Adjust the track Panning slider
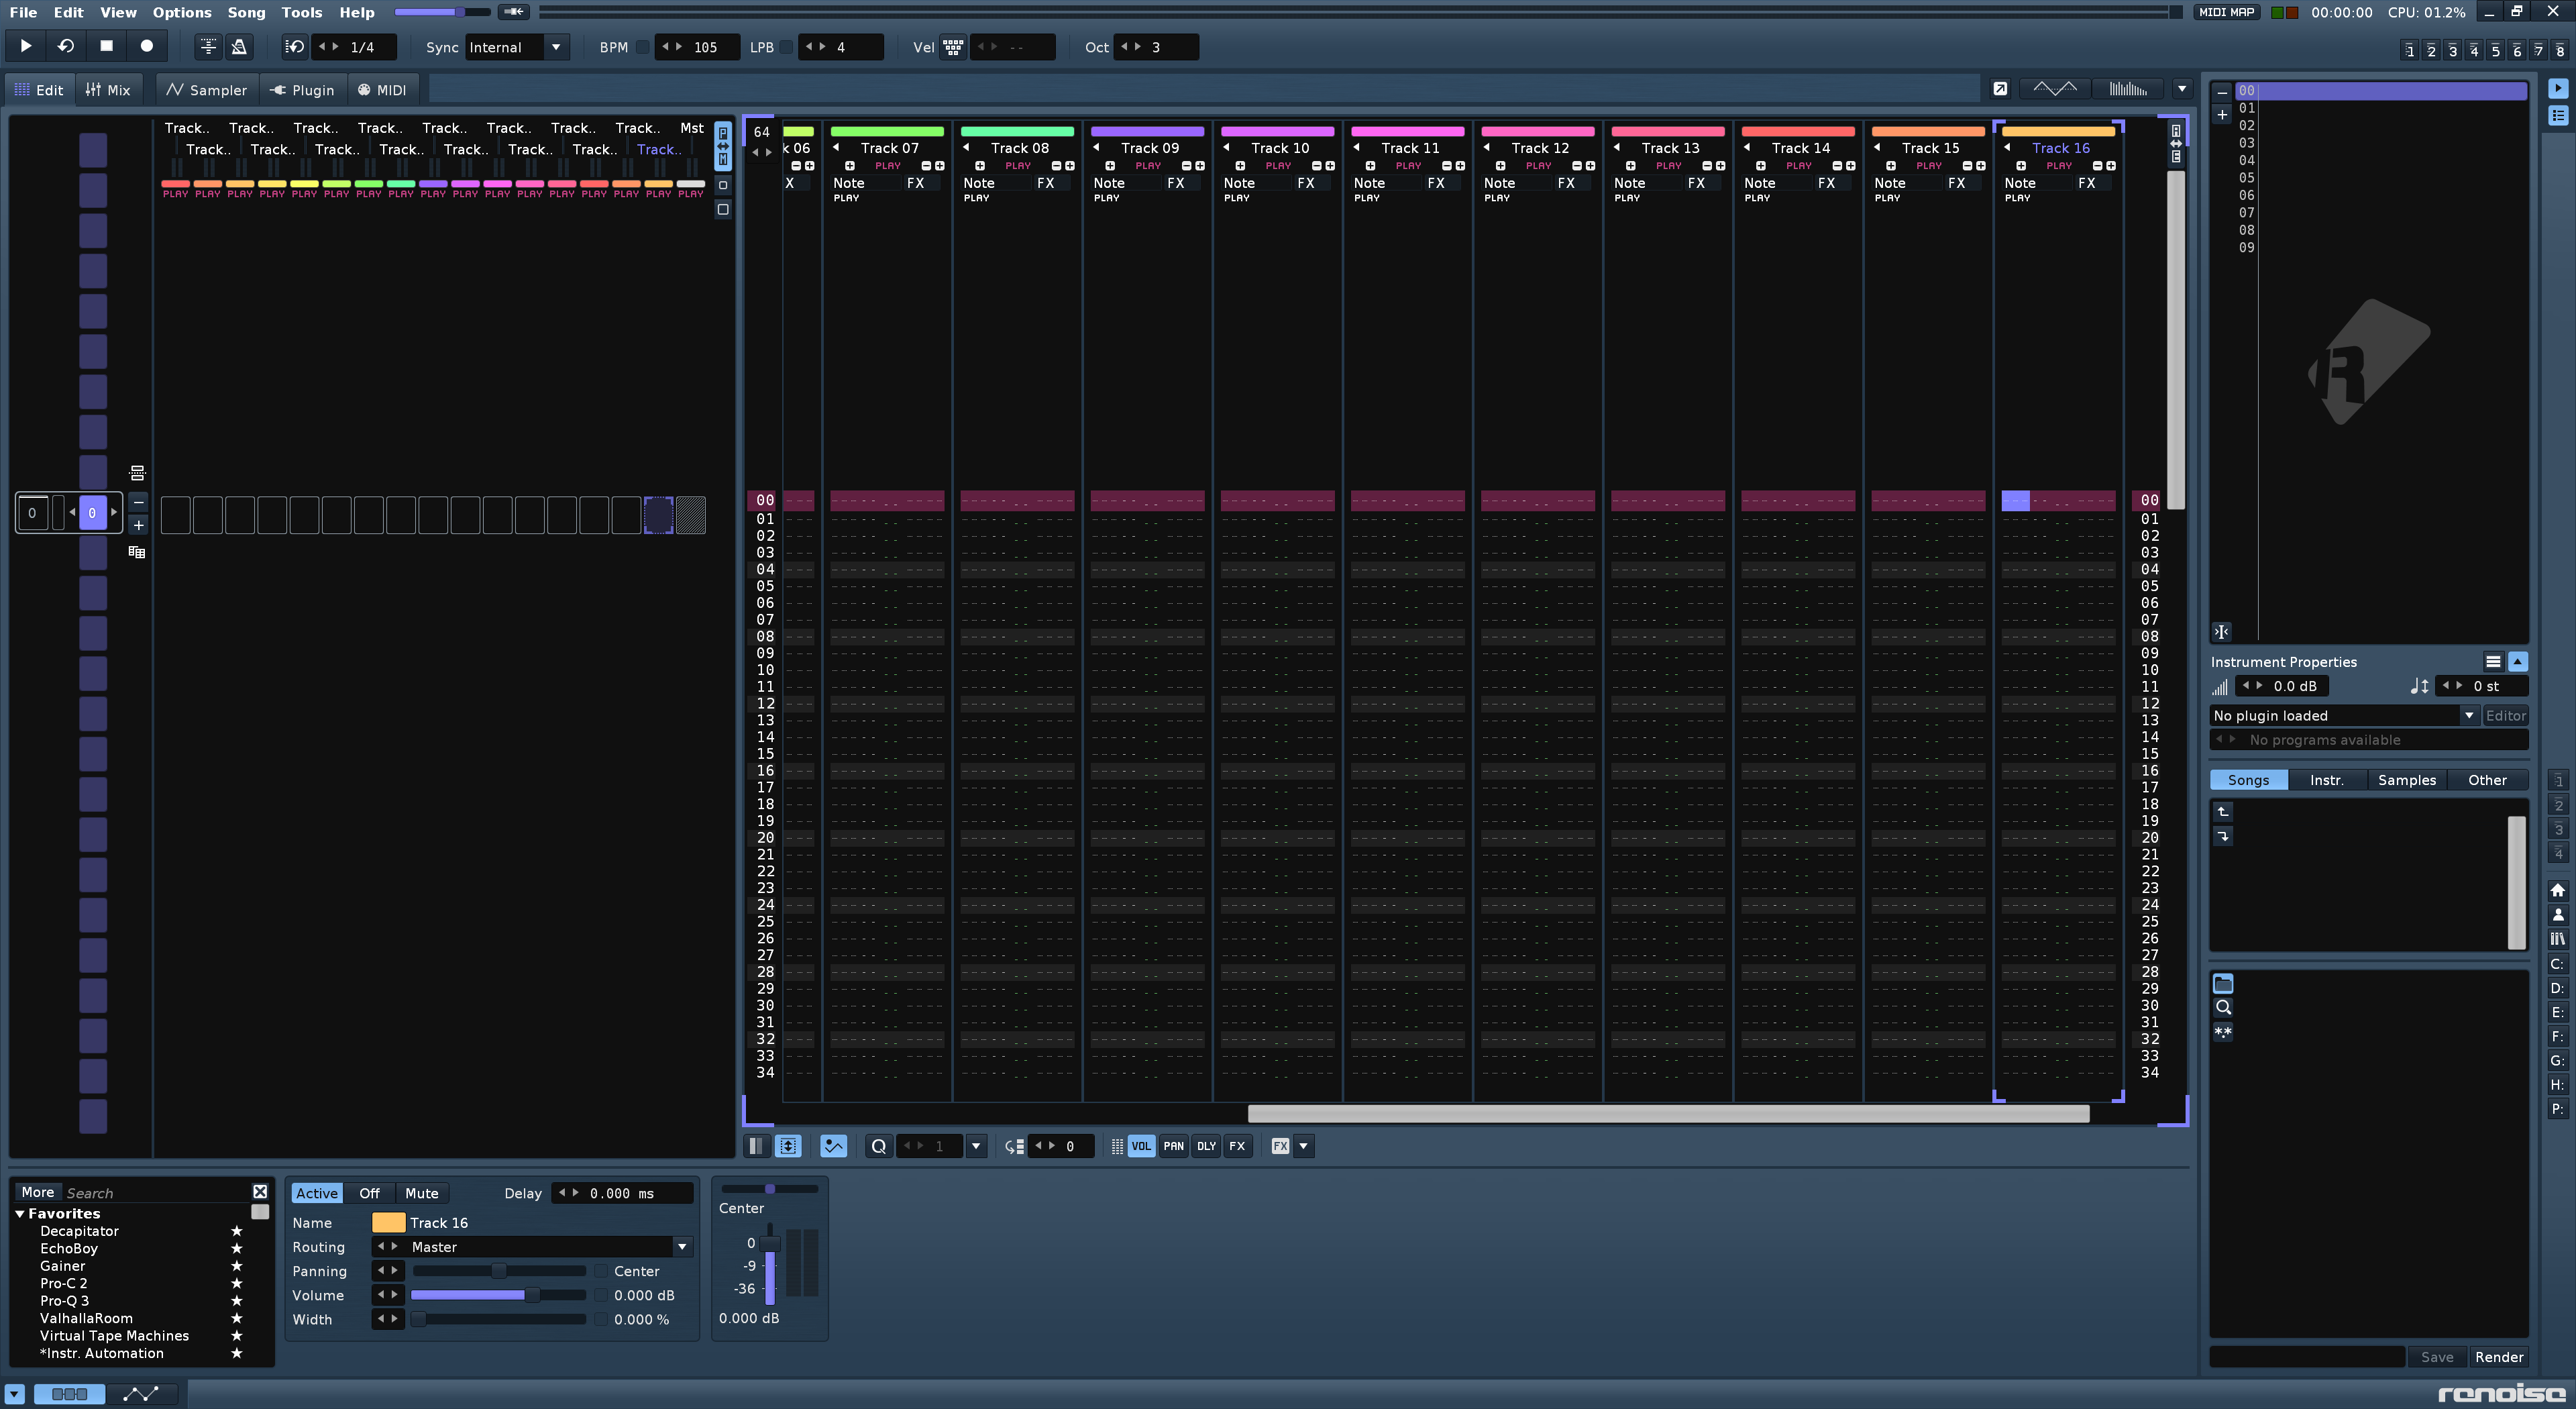The width and height of the screenshot is (2576, 1409). click(x=498, y=1271)
